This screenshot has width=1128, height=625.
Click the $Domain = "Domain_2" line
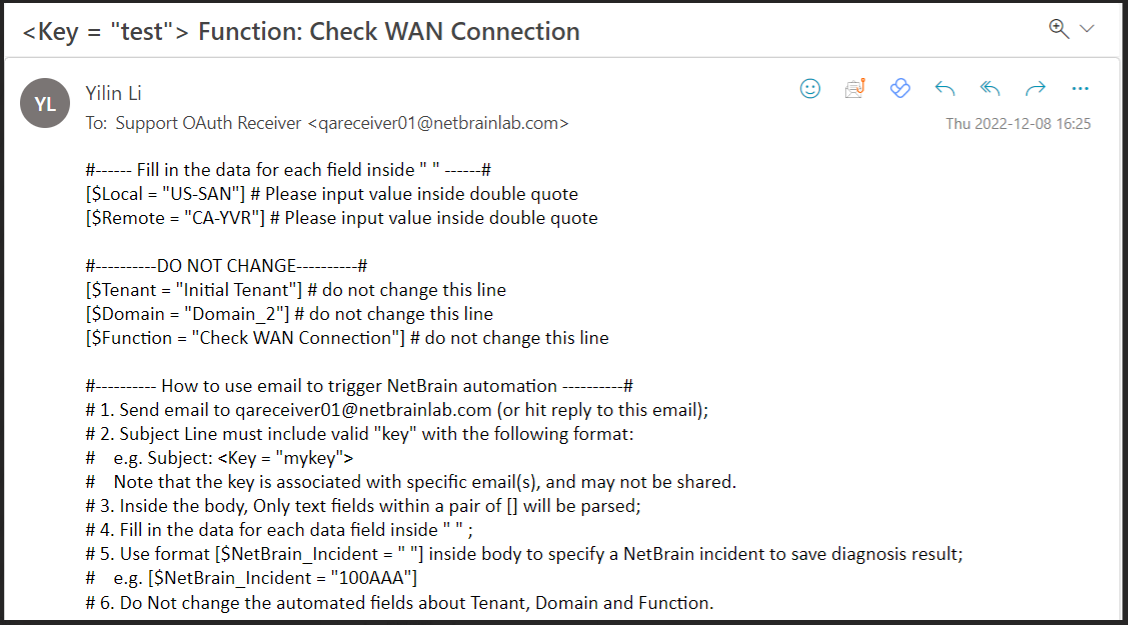coord(190,314)
